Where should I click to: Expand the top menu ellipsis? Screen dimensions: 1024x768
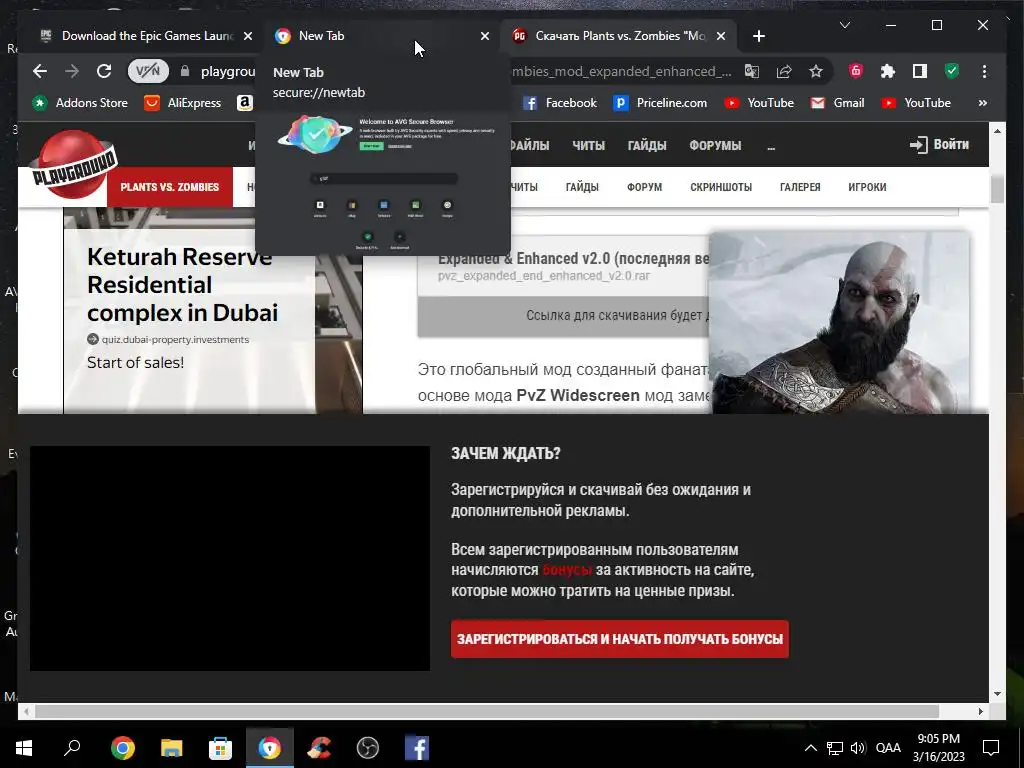pos(771,146)
